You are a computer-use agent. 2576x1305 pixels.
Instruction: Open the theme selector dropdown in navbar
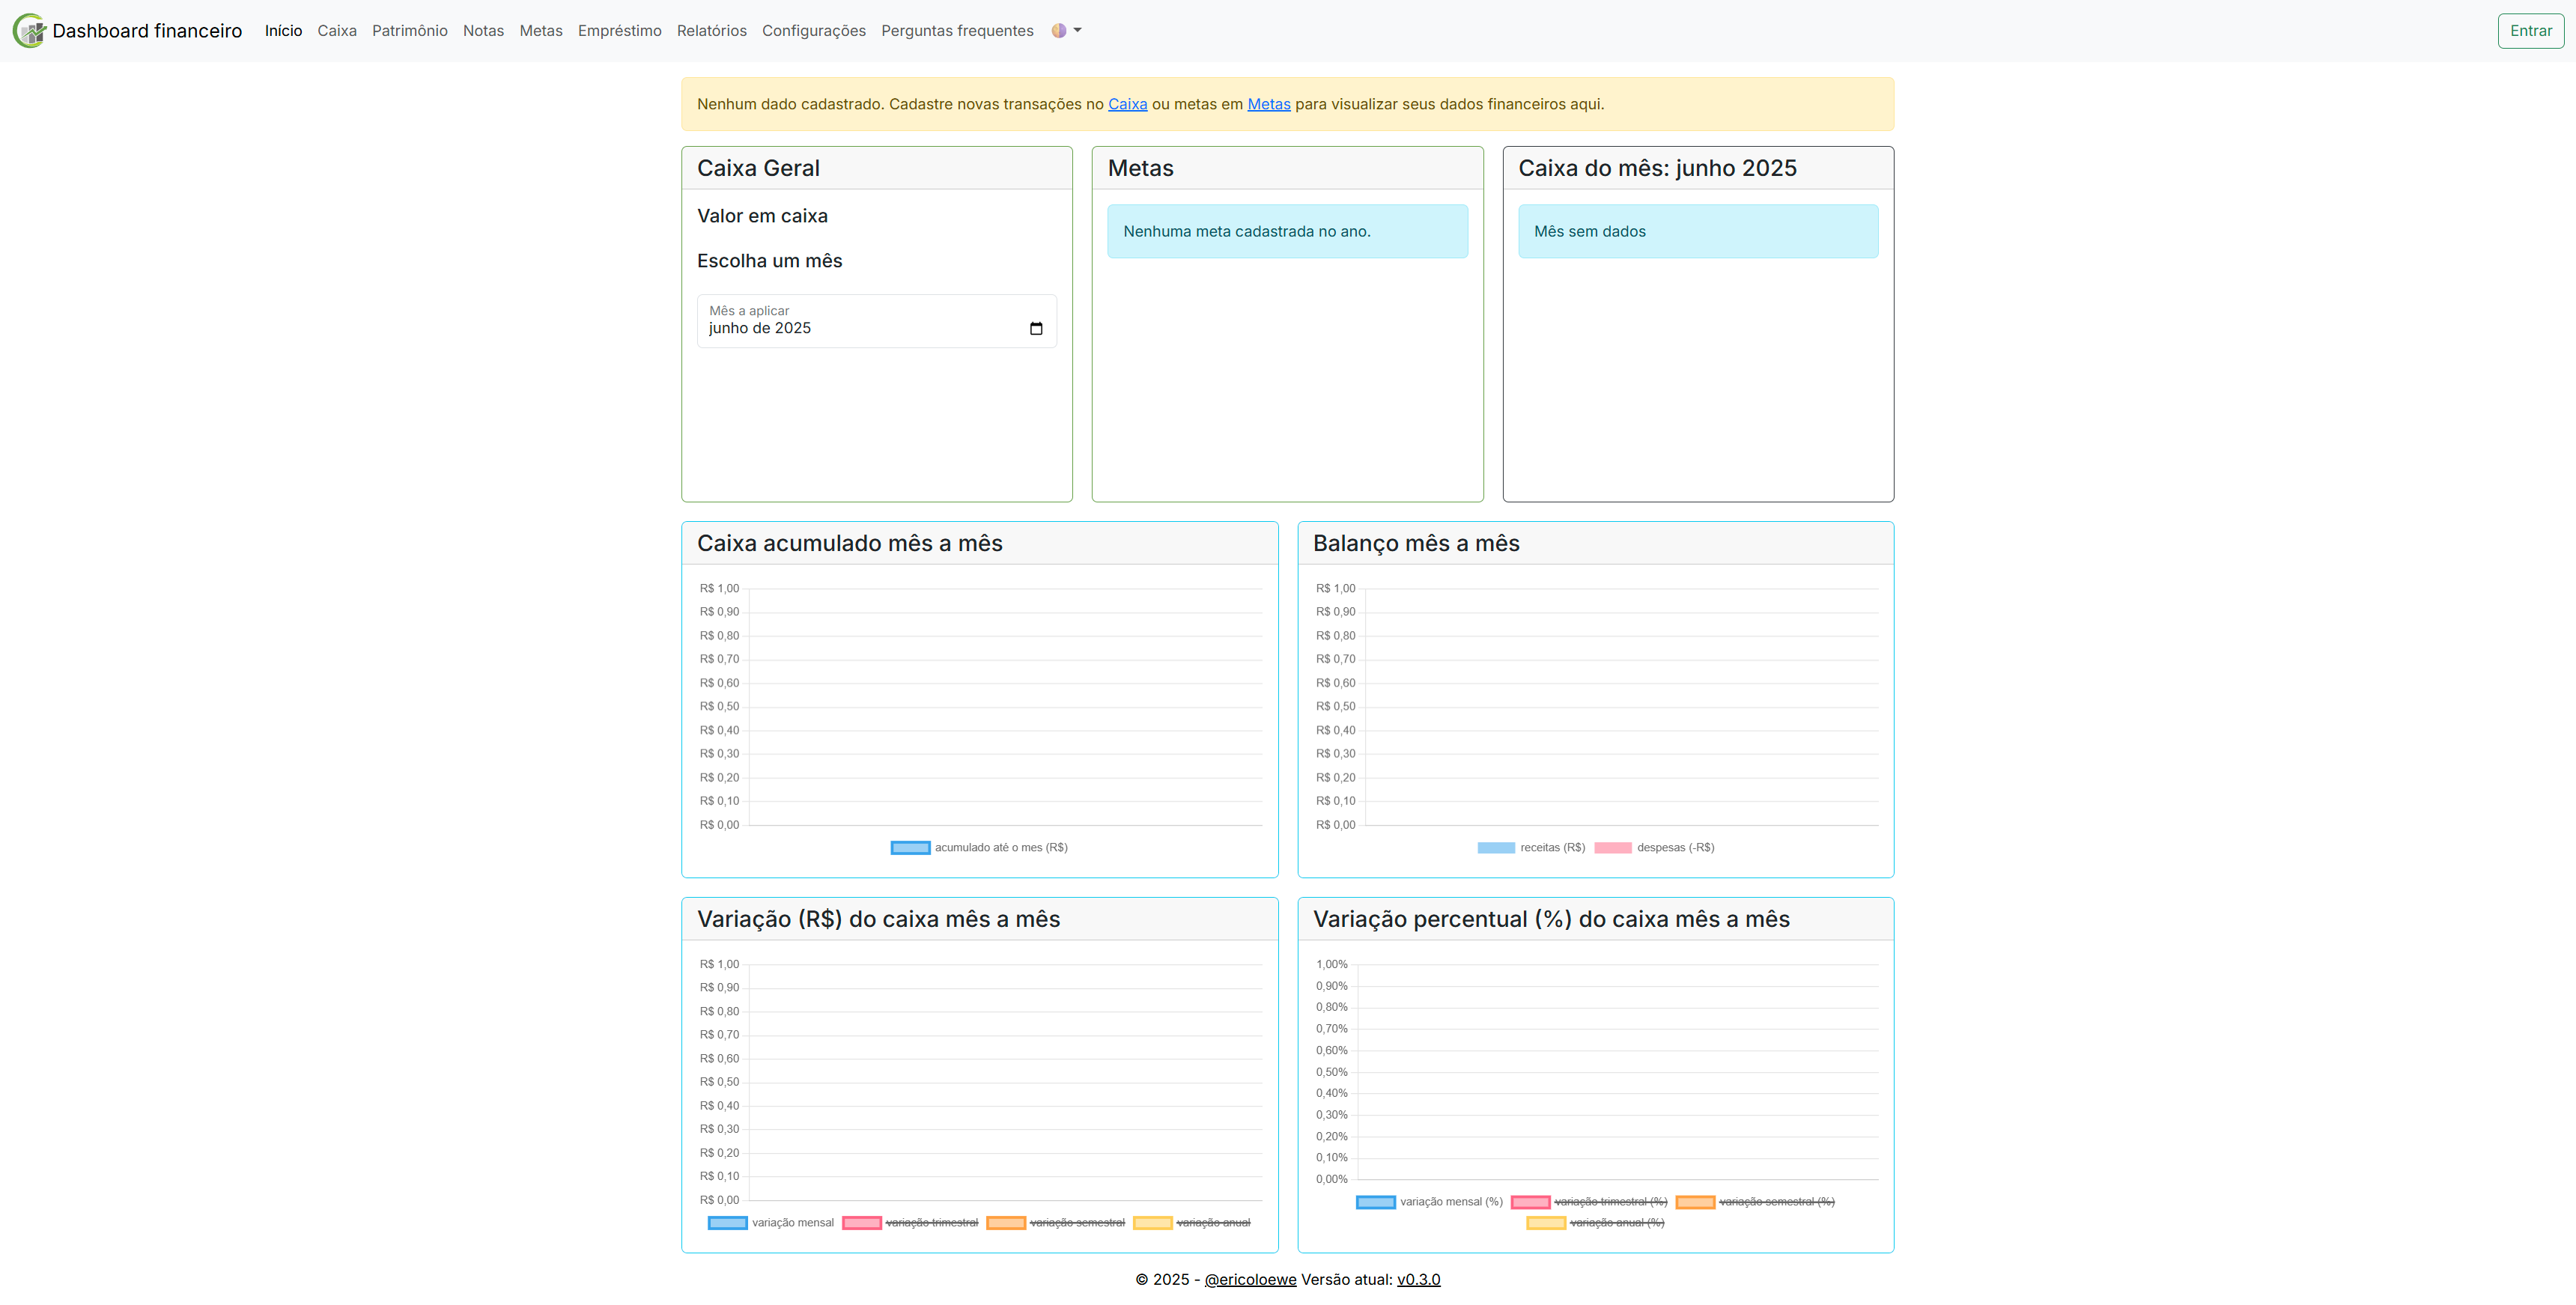click(1066, 31)
